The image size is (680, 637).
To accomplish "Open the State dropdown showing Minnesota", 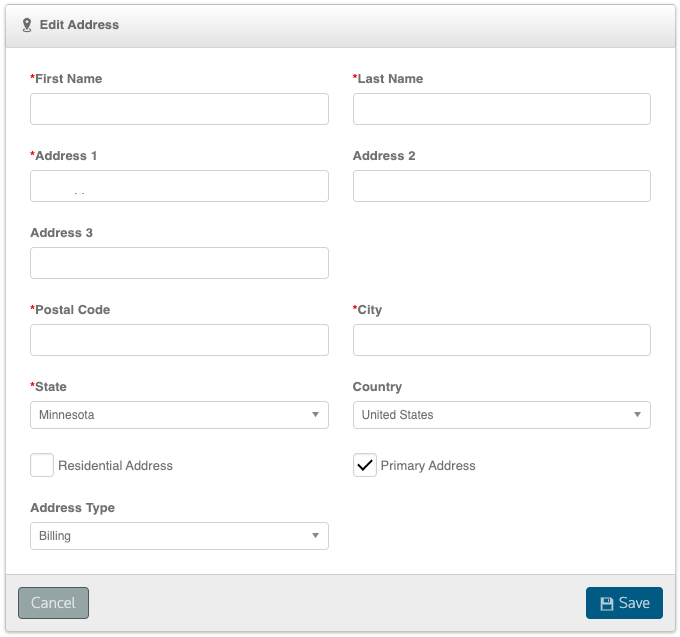I will [179, 415].
